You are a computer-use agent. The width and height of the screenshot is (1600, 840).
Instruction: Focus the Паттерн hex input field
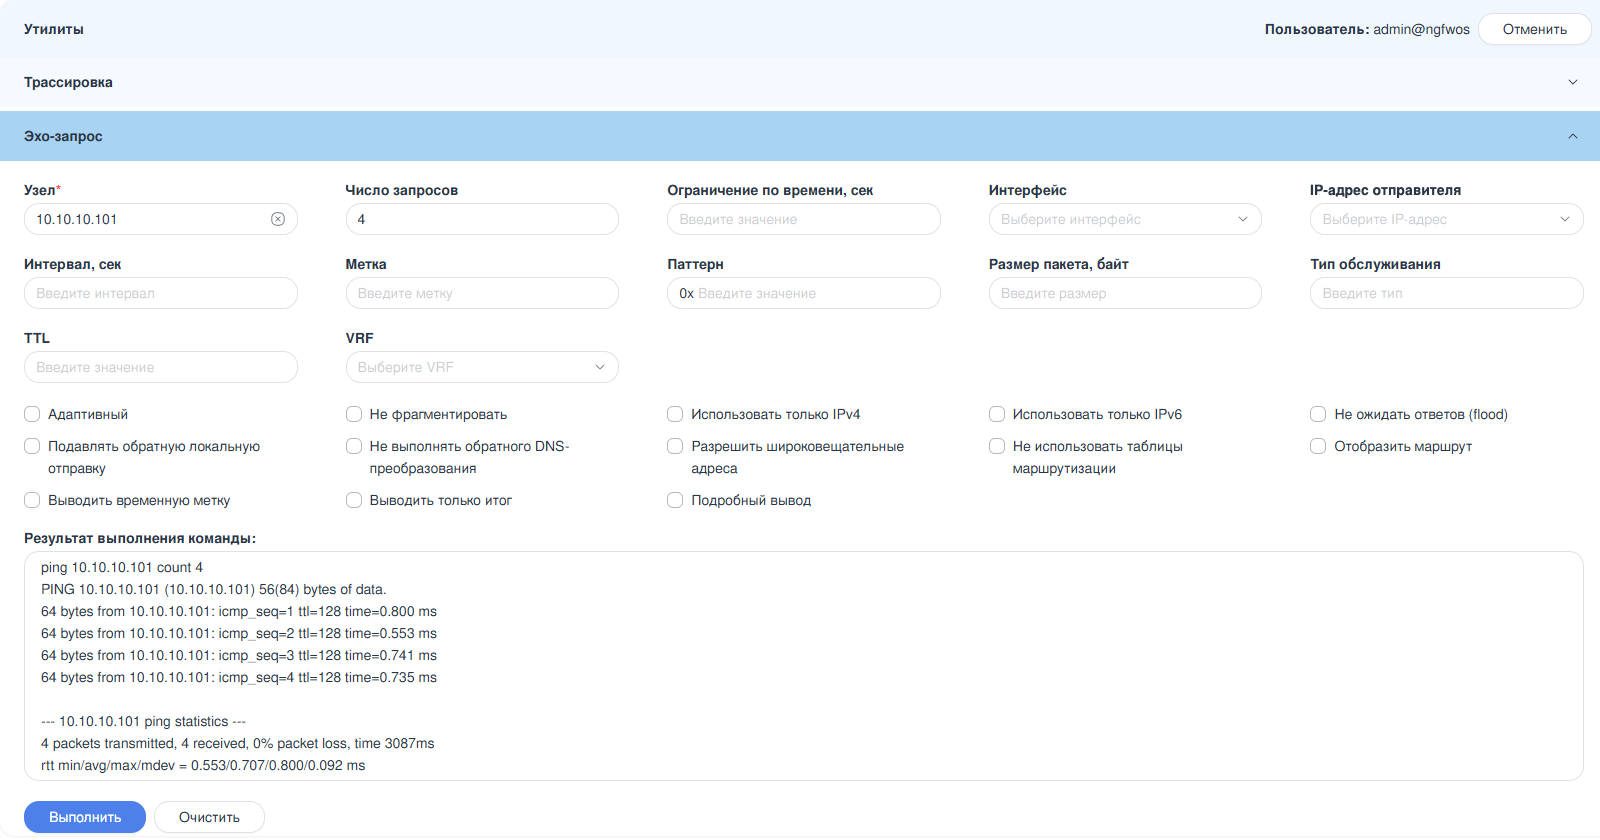point(804,293)
